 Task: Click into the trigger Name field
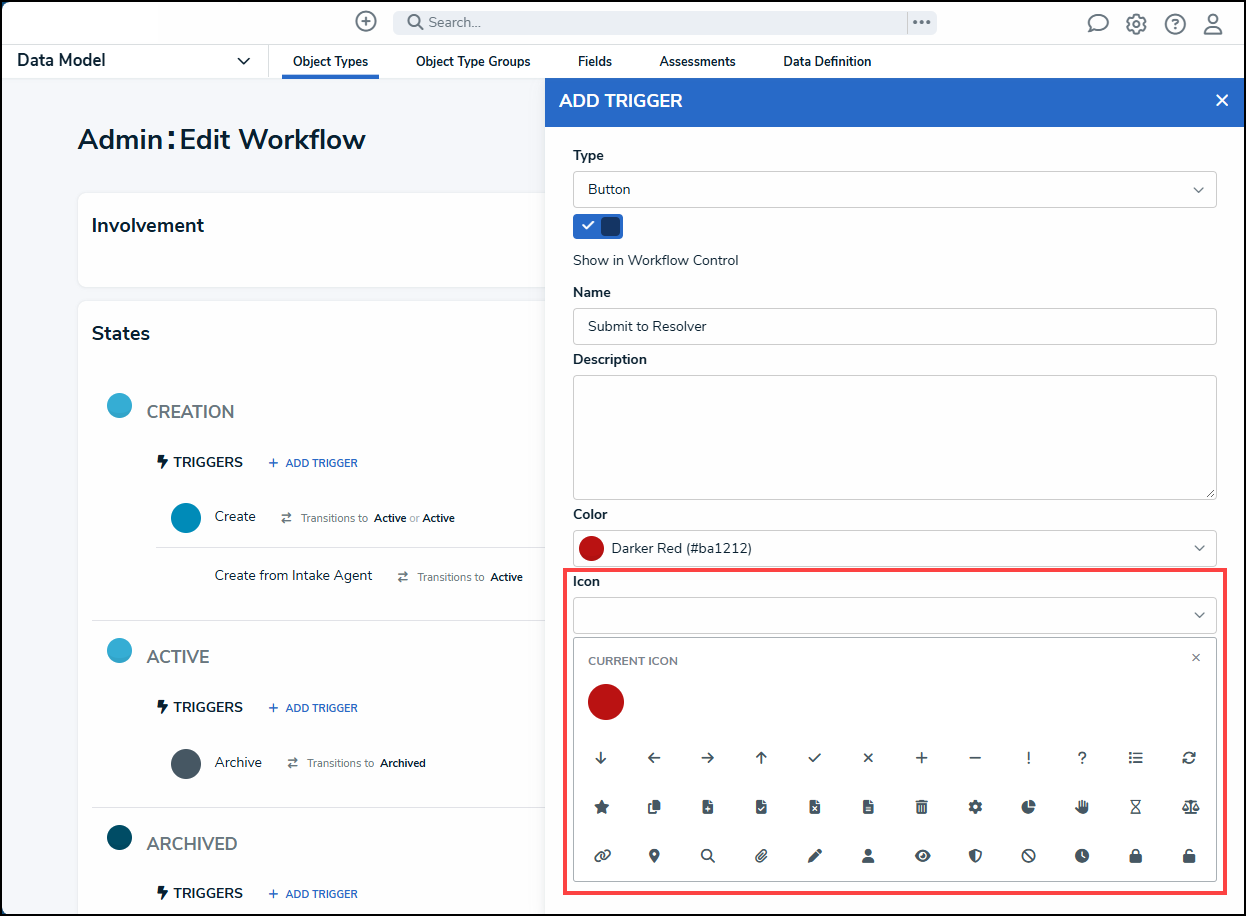895,326
